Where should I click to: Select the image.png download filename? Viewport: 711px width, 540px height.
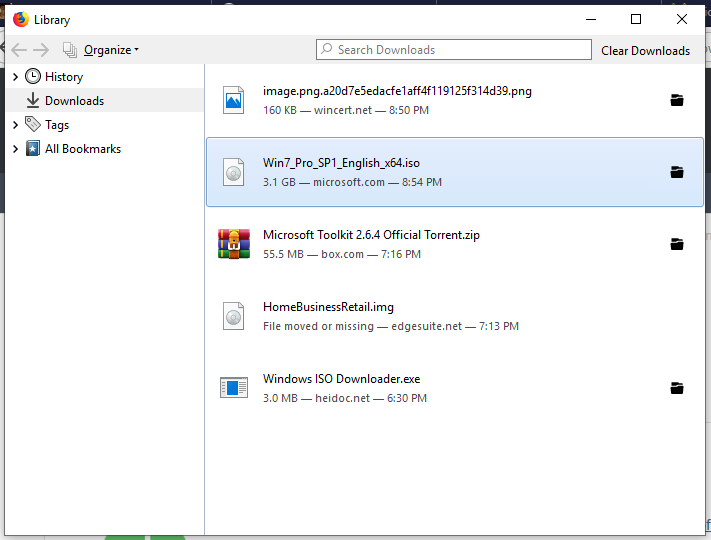[x=397, y=91]
